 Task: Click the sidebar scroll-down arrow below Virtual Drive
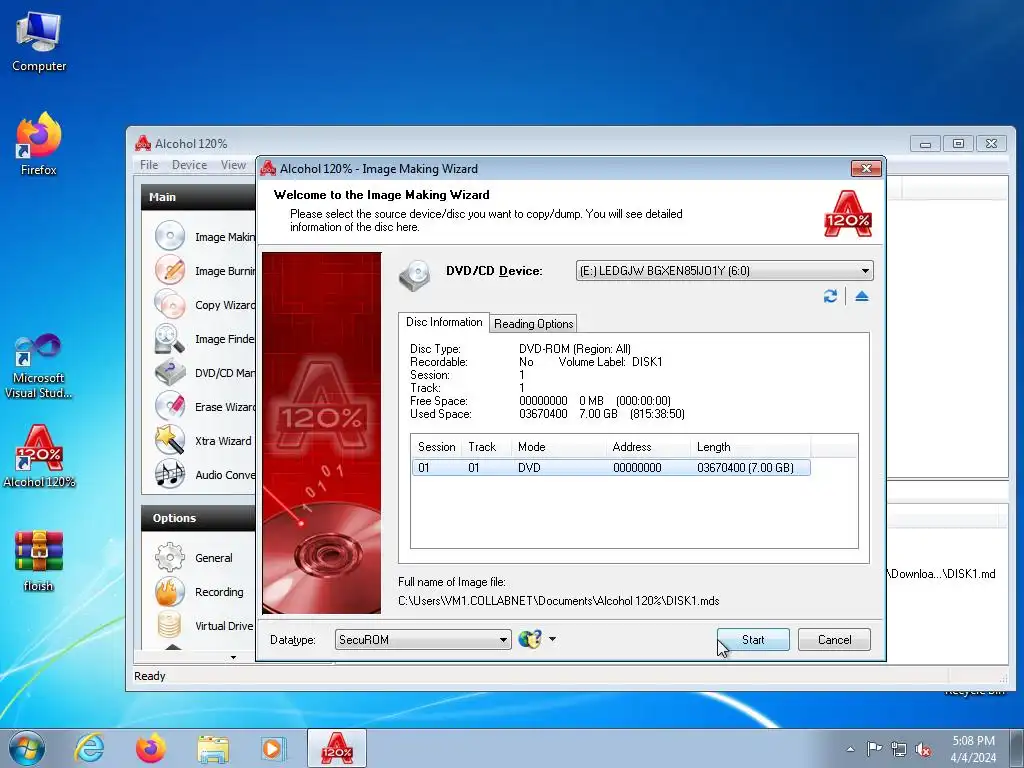[233, 657]
